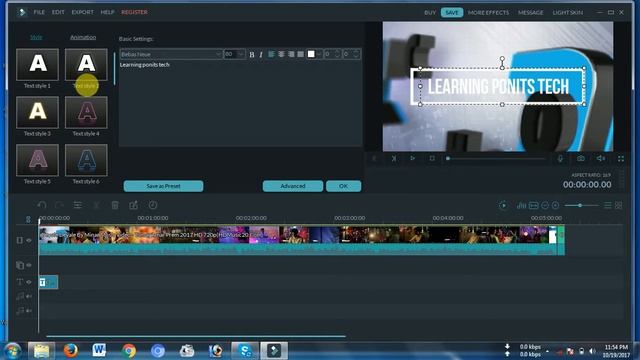Image resolution: width=640 pixels, height=360 pixels.
Task: Mute the first music track
Action: pyautogui.click(x=29, y=296)
